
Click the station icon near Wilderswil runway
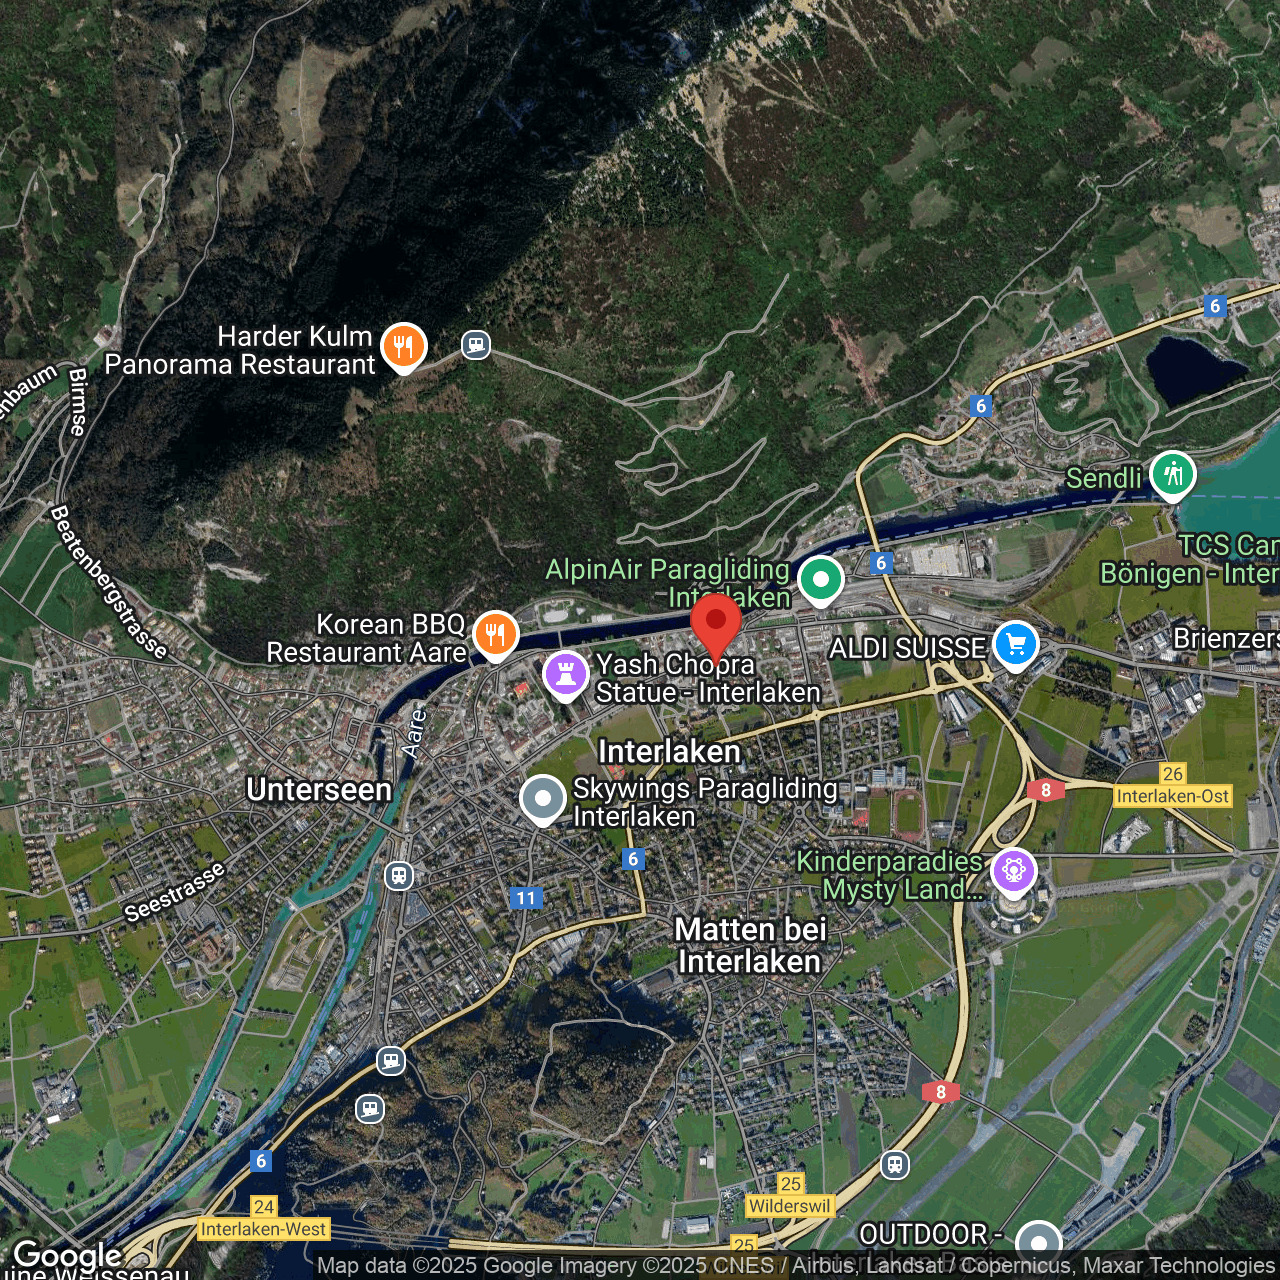point(896,1165)
